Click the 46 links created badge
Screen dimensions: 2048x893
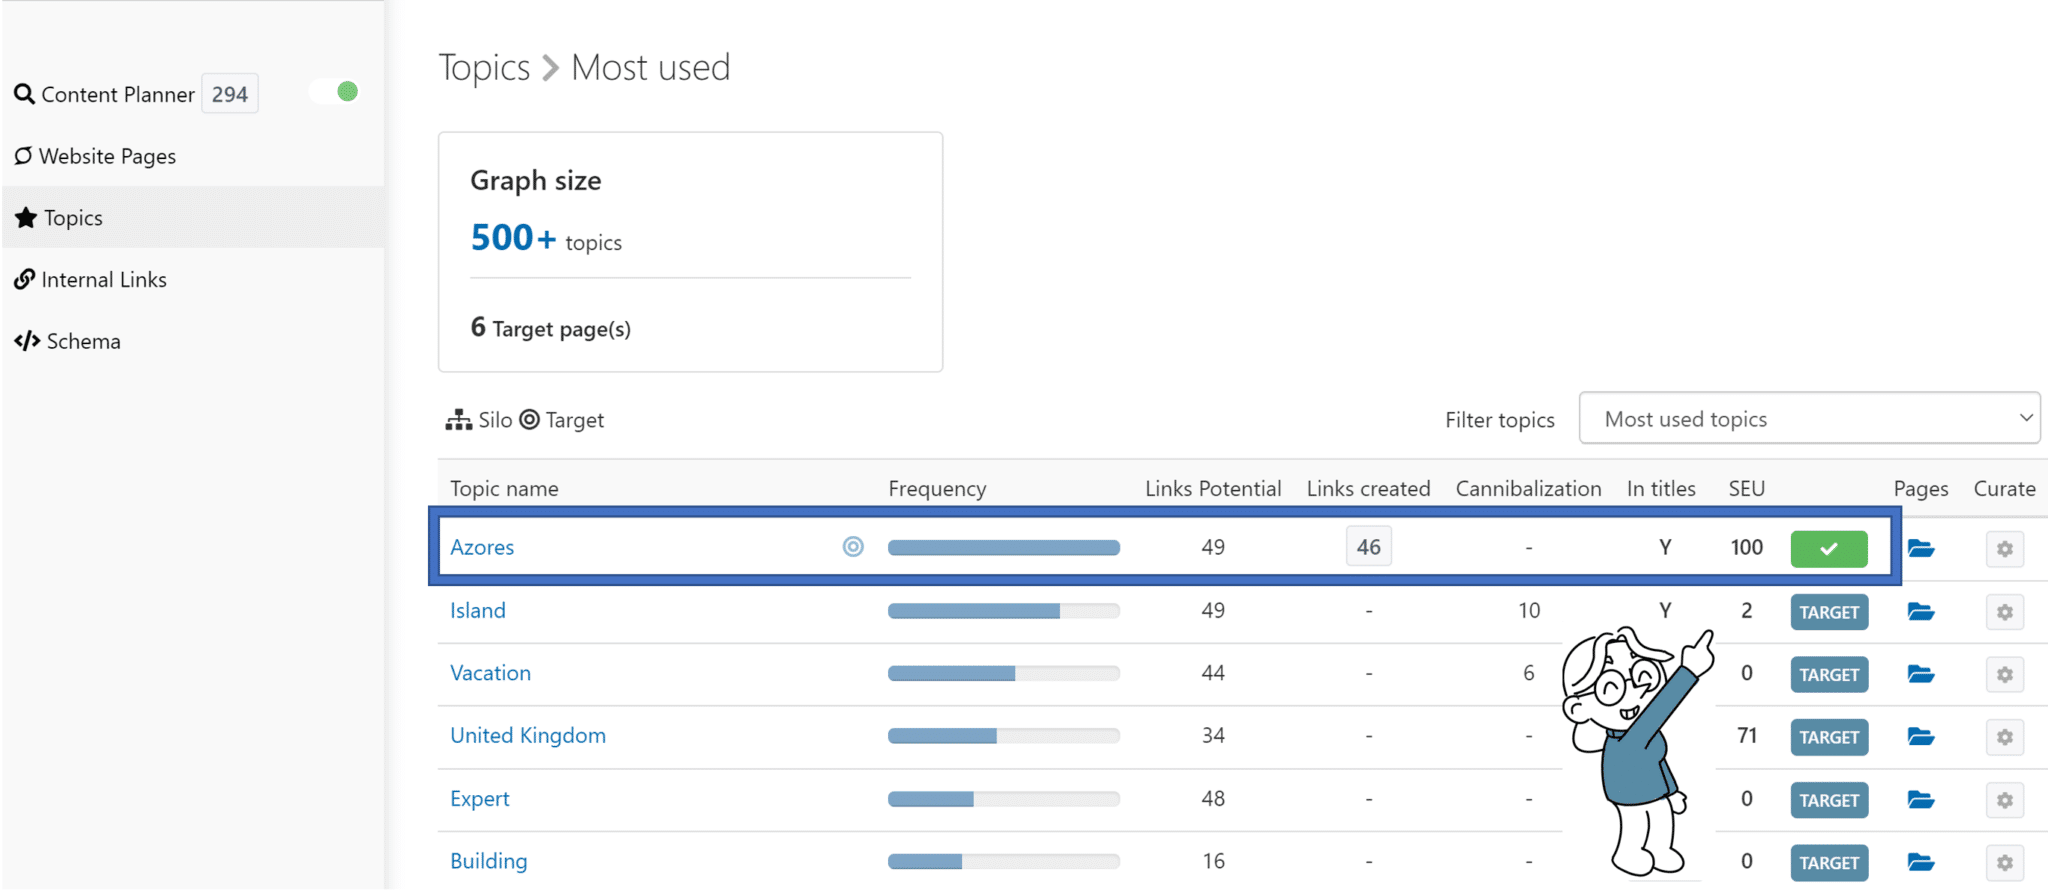pos(1368,547)
